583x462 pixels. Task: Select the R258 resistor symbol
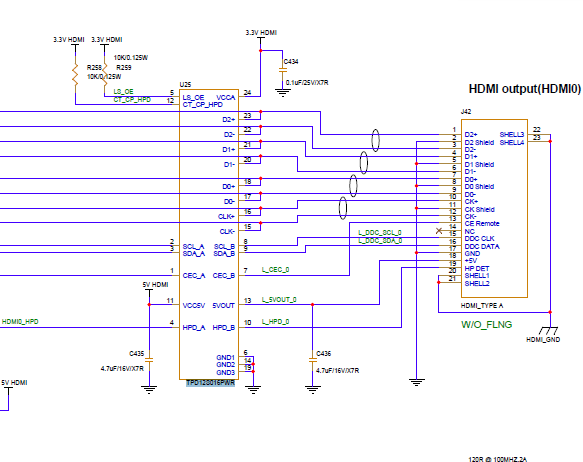click(75, 74)
